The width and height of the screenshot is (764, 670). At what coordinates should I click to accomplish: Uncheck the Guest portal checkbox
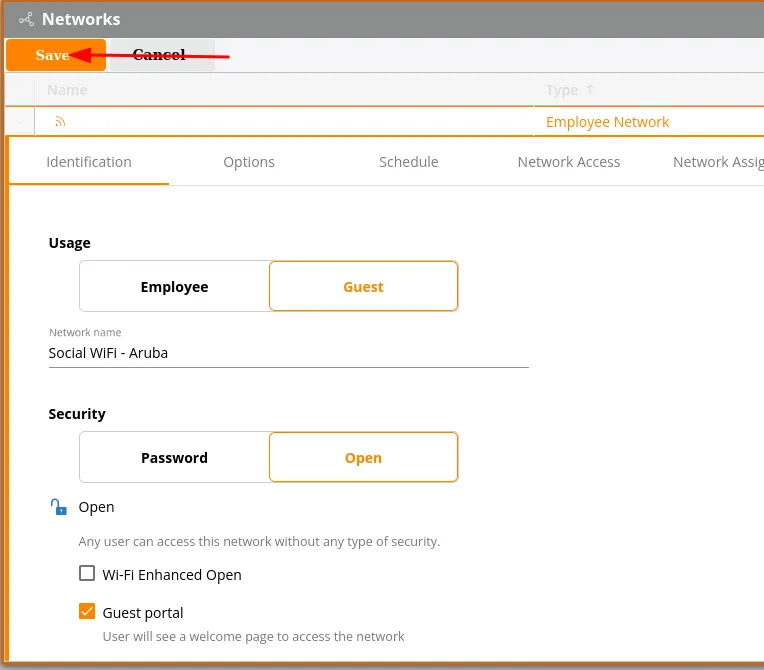pyautogui.click(x=87, y=612)
